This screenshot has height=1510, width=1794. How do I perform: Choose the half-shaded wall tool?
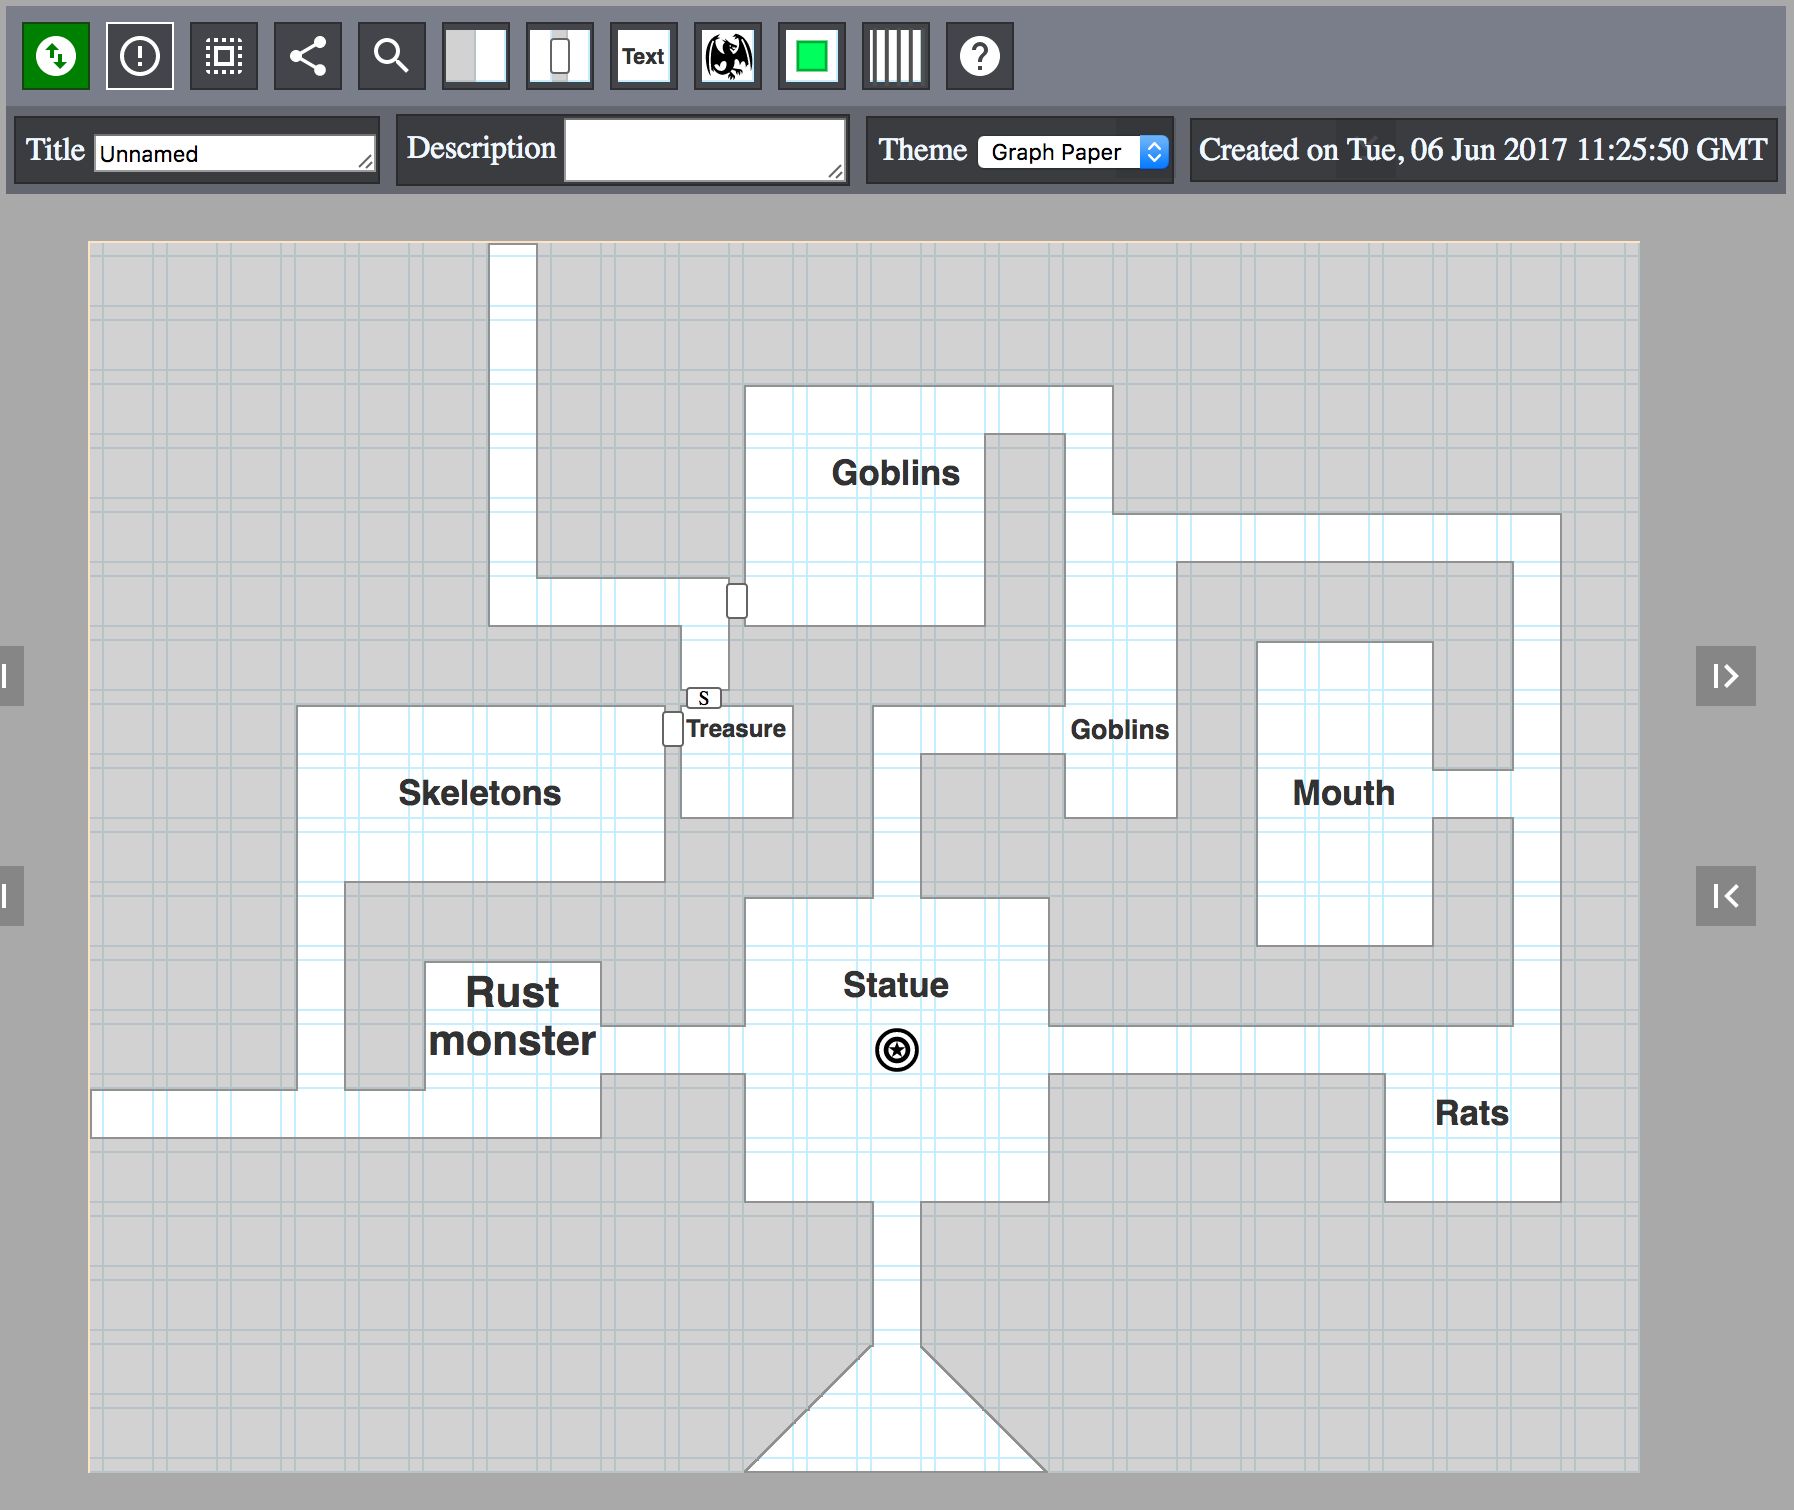point(475,56)
